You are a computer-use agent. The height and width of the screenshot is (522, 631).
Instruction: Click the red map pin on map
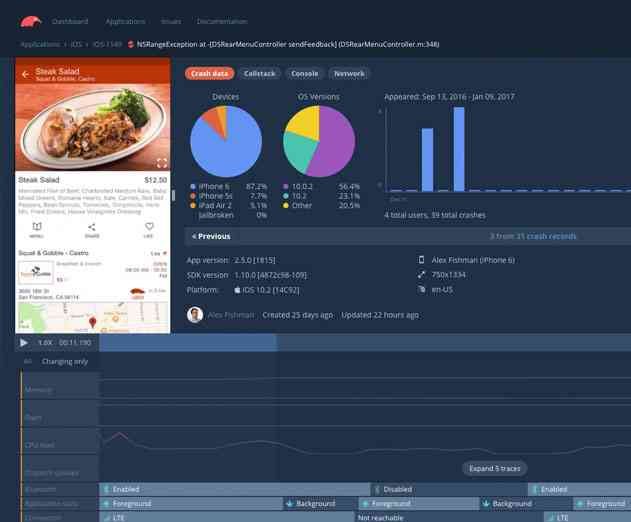click(x=93, y=322)
